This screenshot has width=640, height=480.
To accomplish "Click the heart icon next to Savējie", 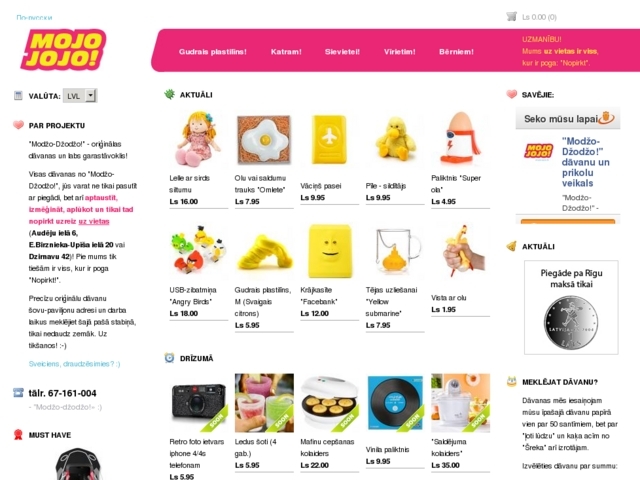I will click(x=511, y=94).
